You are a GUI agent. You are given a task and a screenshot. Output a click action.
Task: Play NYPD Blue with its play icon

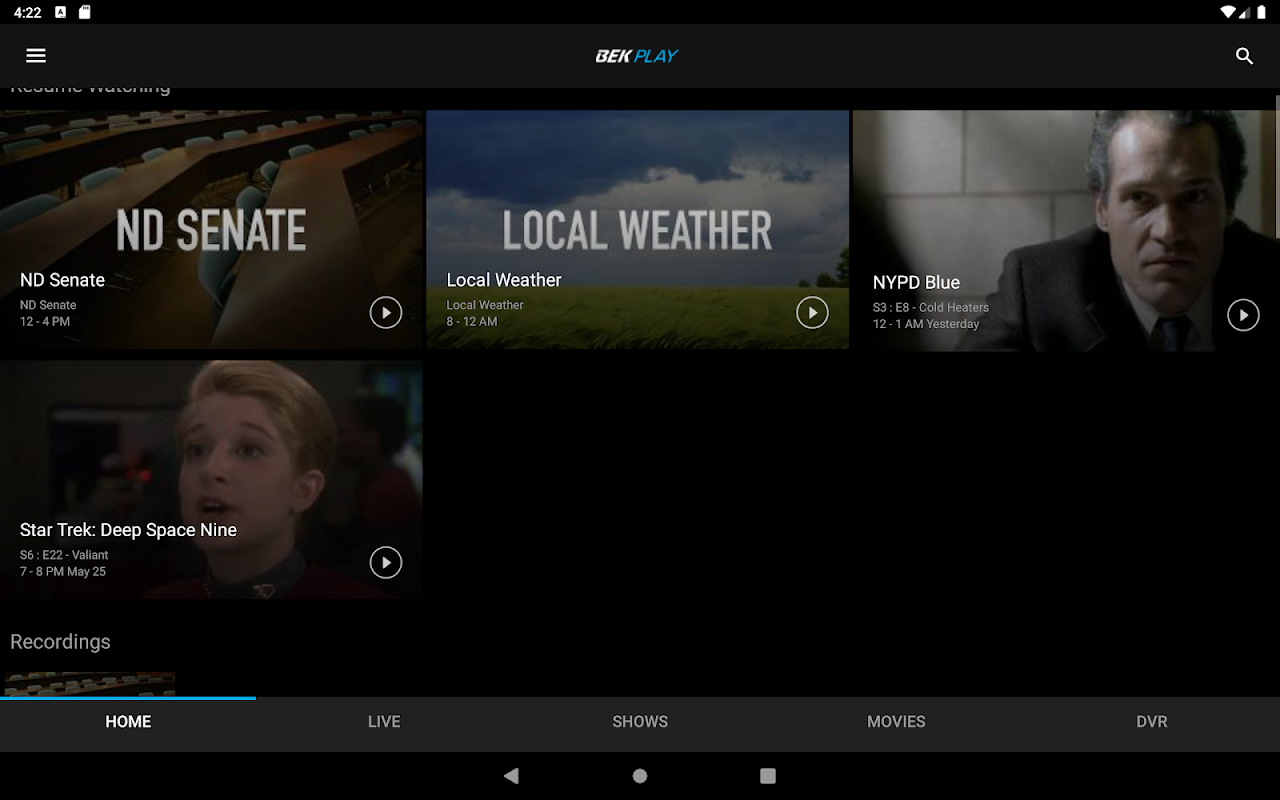coord(1243,315)
